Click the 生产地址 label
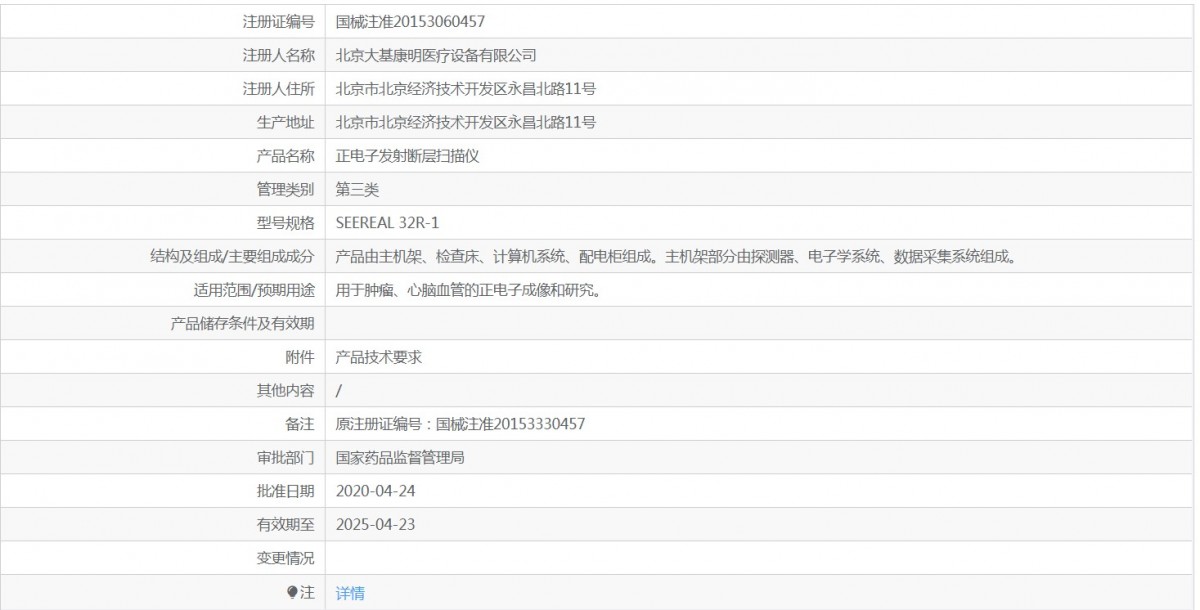This screenshot has height=610, width=1200. [286, 123]
